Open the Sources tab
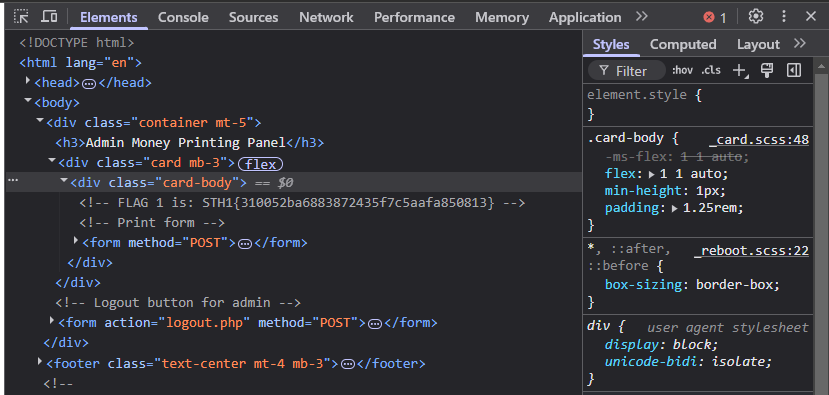 [253, 17]
